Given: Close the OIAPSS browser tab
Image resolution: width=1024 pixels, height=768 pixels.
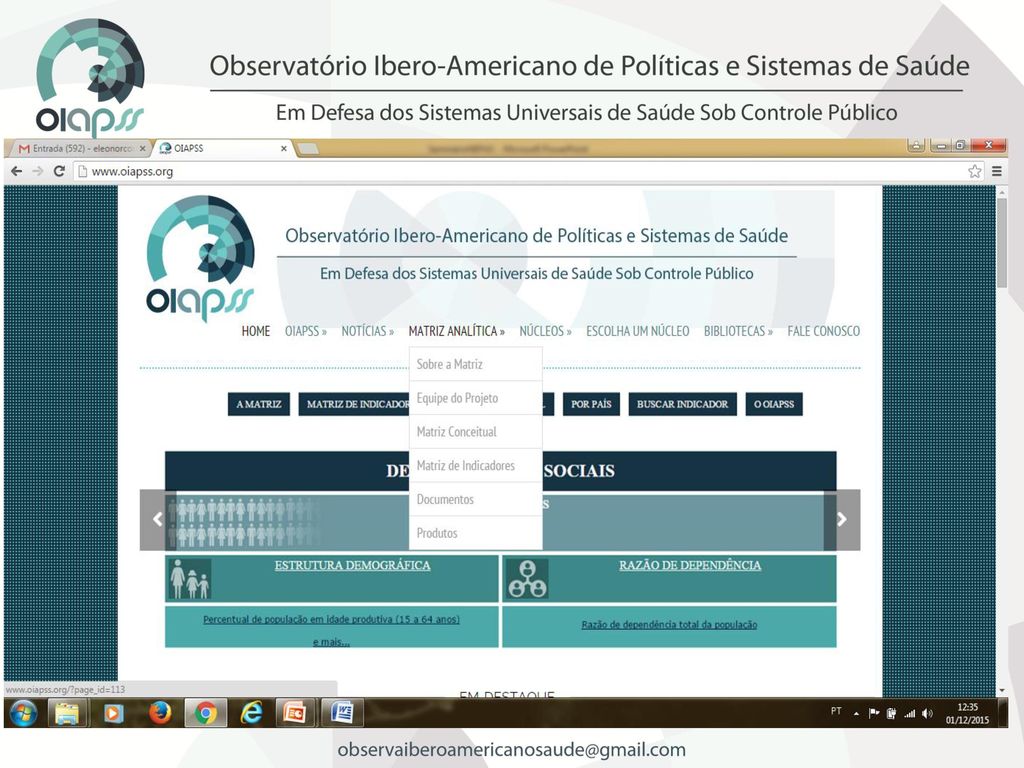Looking at the screenshot, I should tap(283, 148).
